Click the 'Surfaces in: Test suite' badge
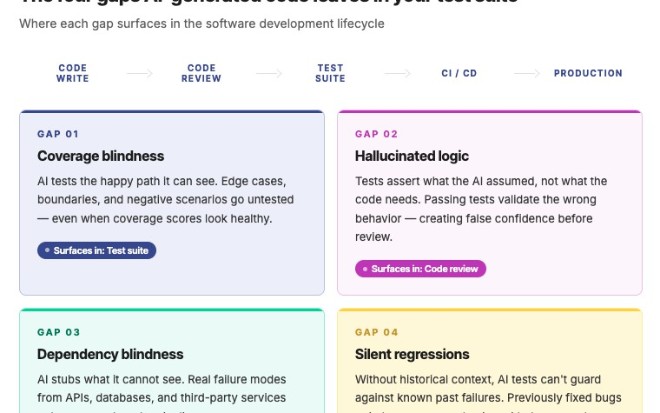 click(96, 250)
